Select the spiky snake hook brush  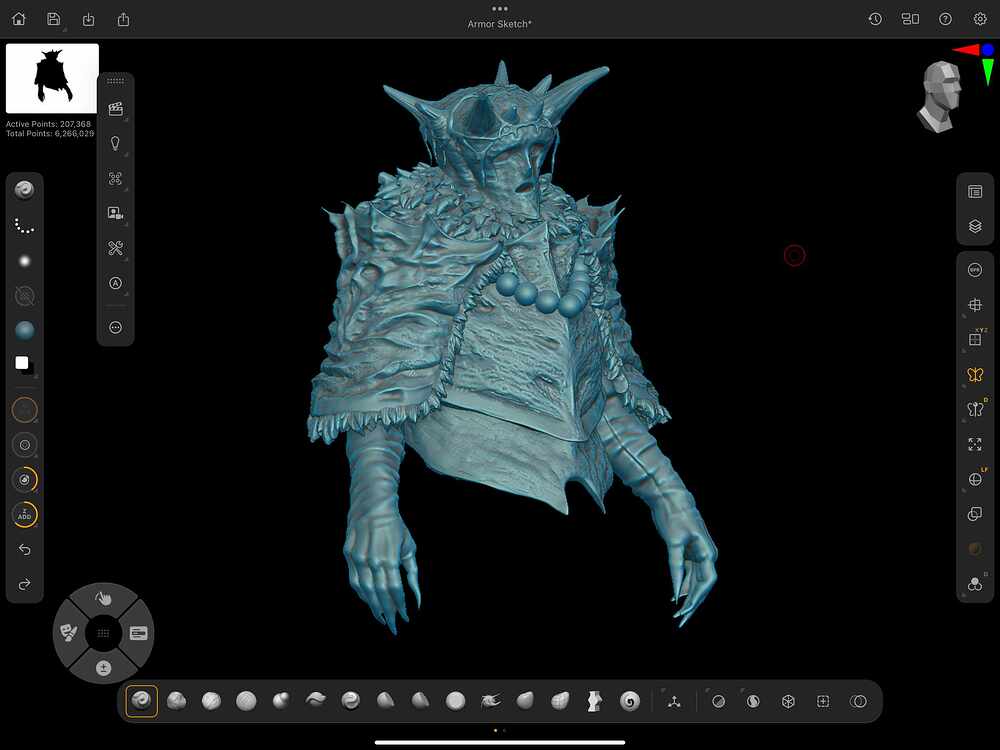pos(490,702)
